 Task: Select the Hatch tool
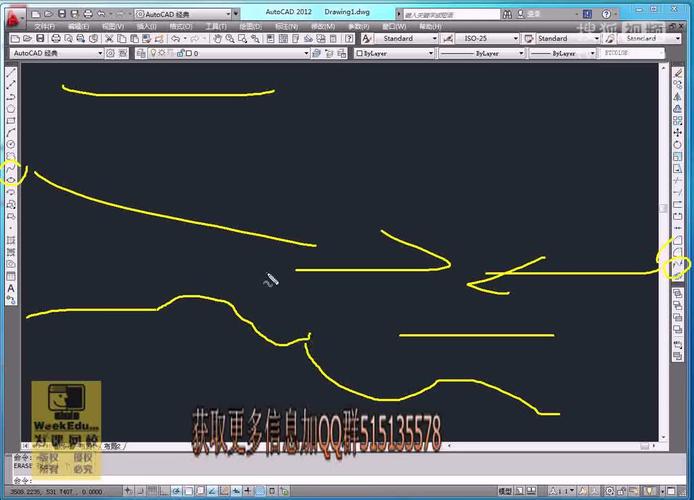pyautogui.click(x=11, y=240)
